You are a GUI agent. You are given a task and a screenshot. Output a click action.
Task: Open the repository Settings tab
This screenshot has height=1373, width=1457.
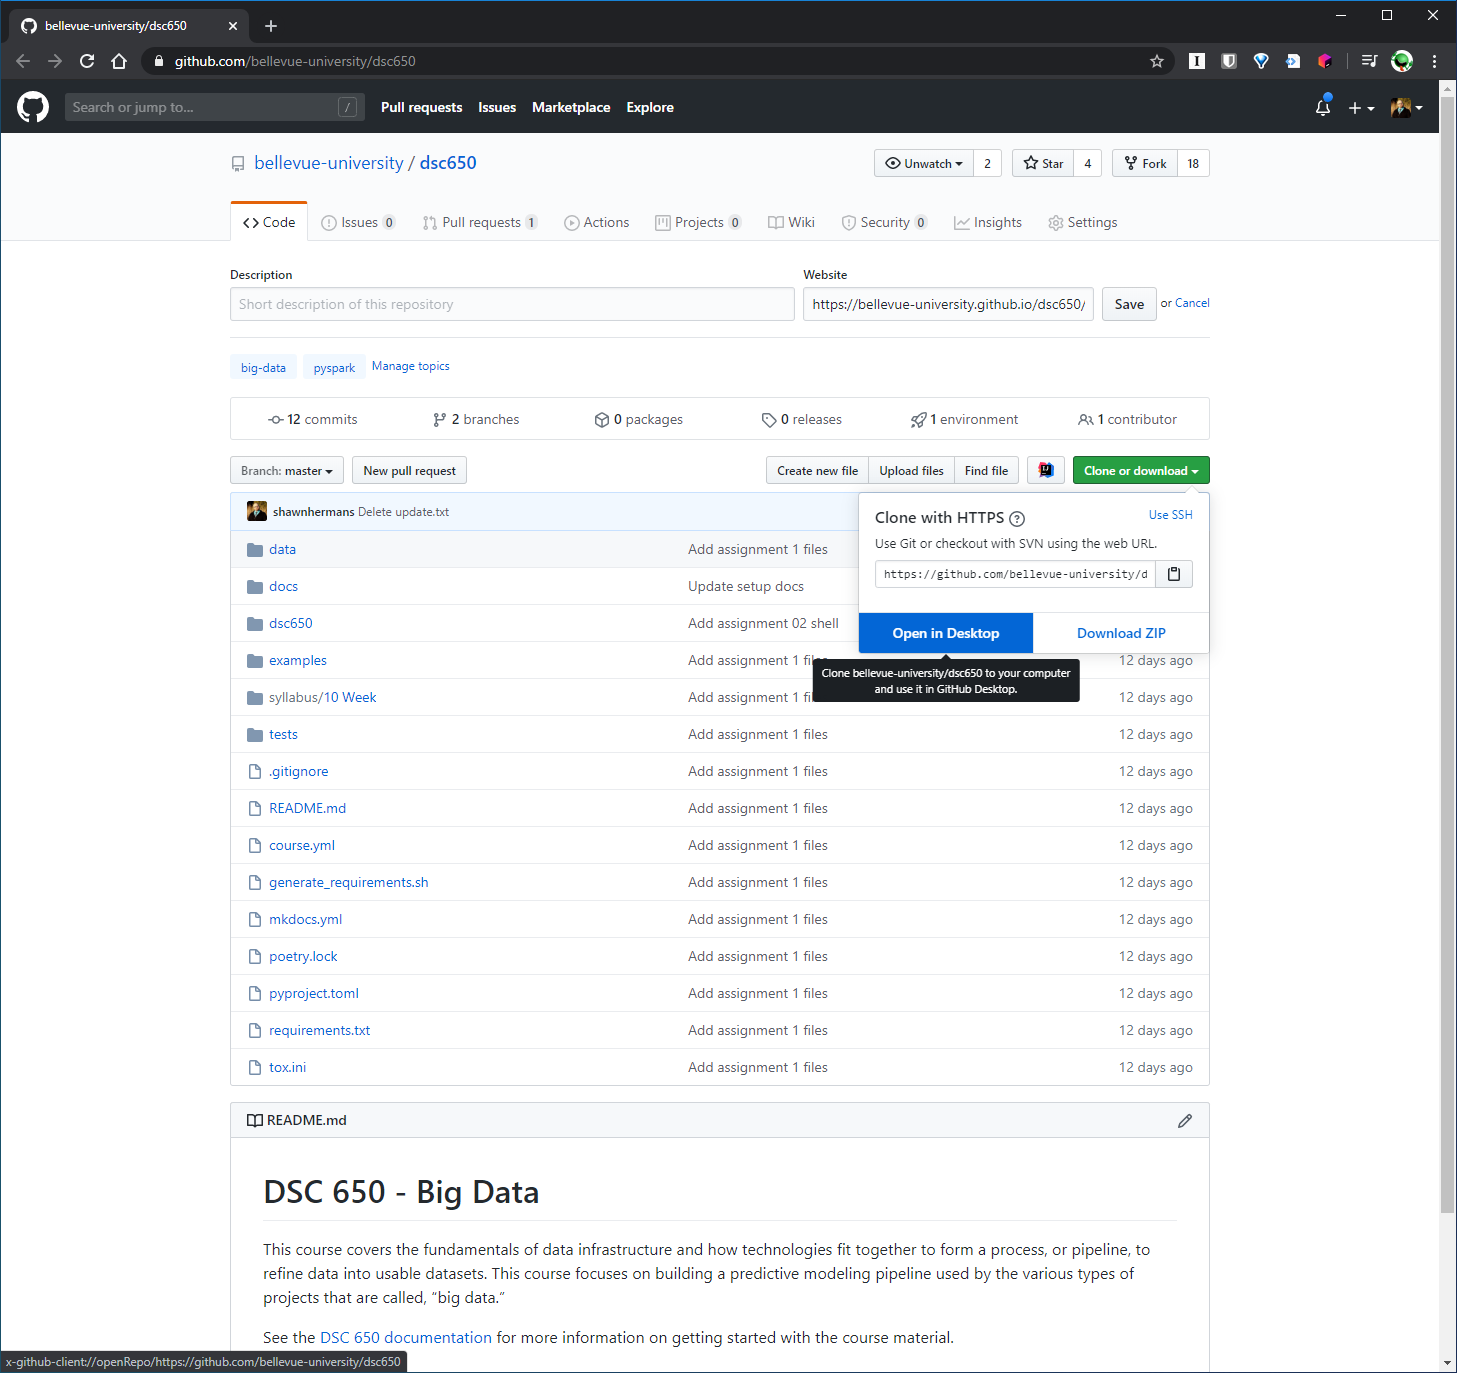[x=1082, y=222]
